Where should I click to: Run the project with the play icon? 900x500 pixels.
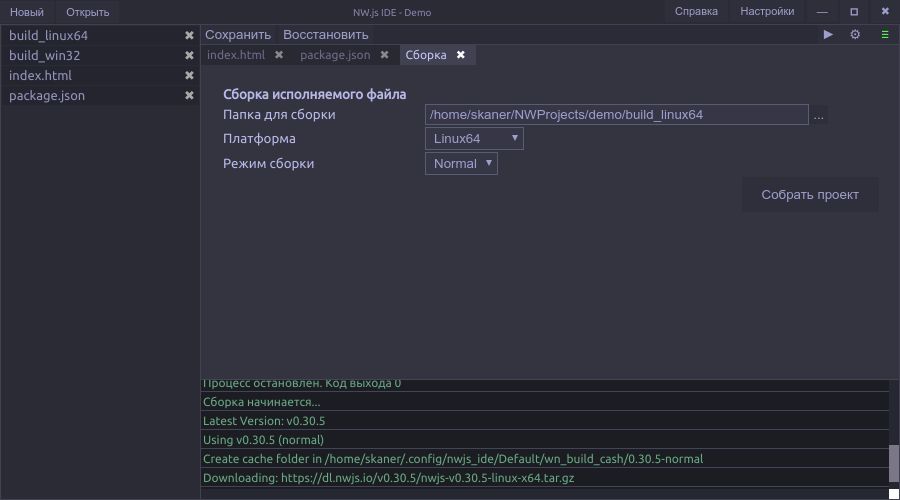pyautogui.click(x=828, y=34)
